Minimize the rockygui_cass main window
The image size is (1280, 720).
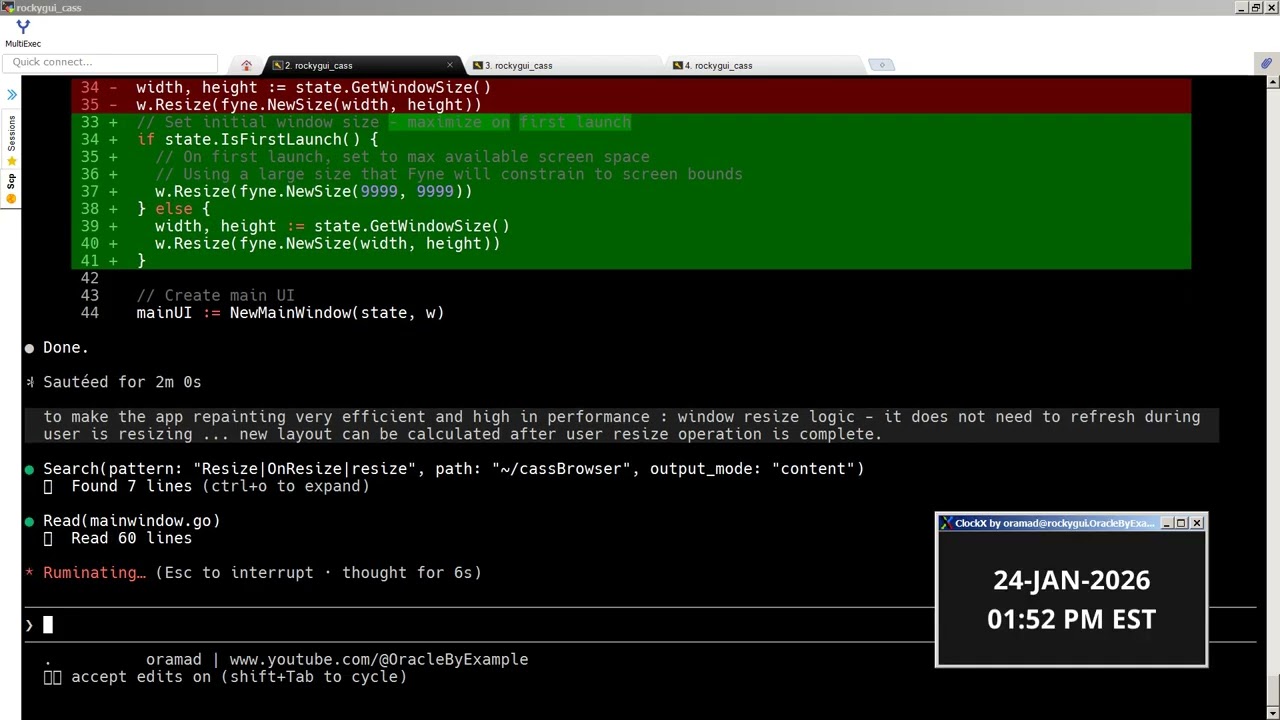pos(1241,7)
